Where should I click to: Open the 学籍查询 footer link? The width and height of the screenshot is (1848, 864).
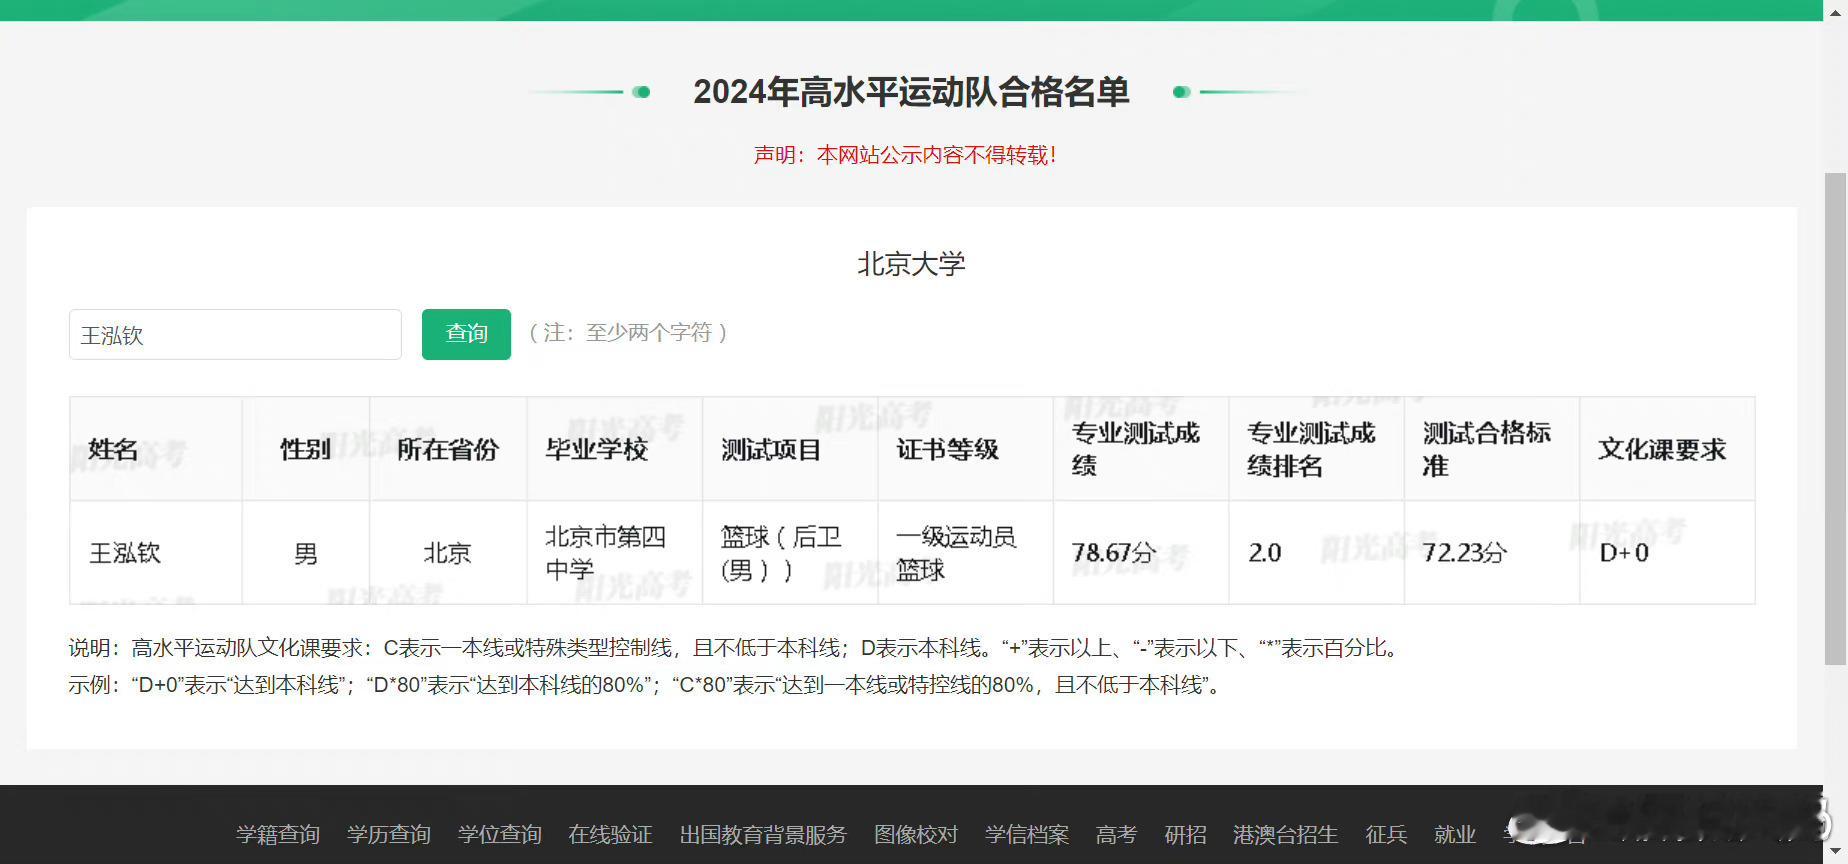click(278, 834)
